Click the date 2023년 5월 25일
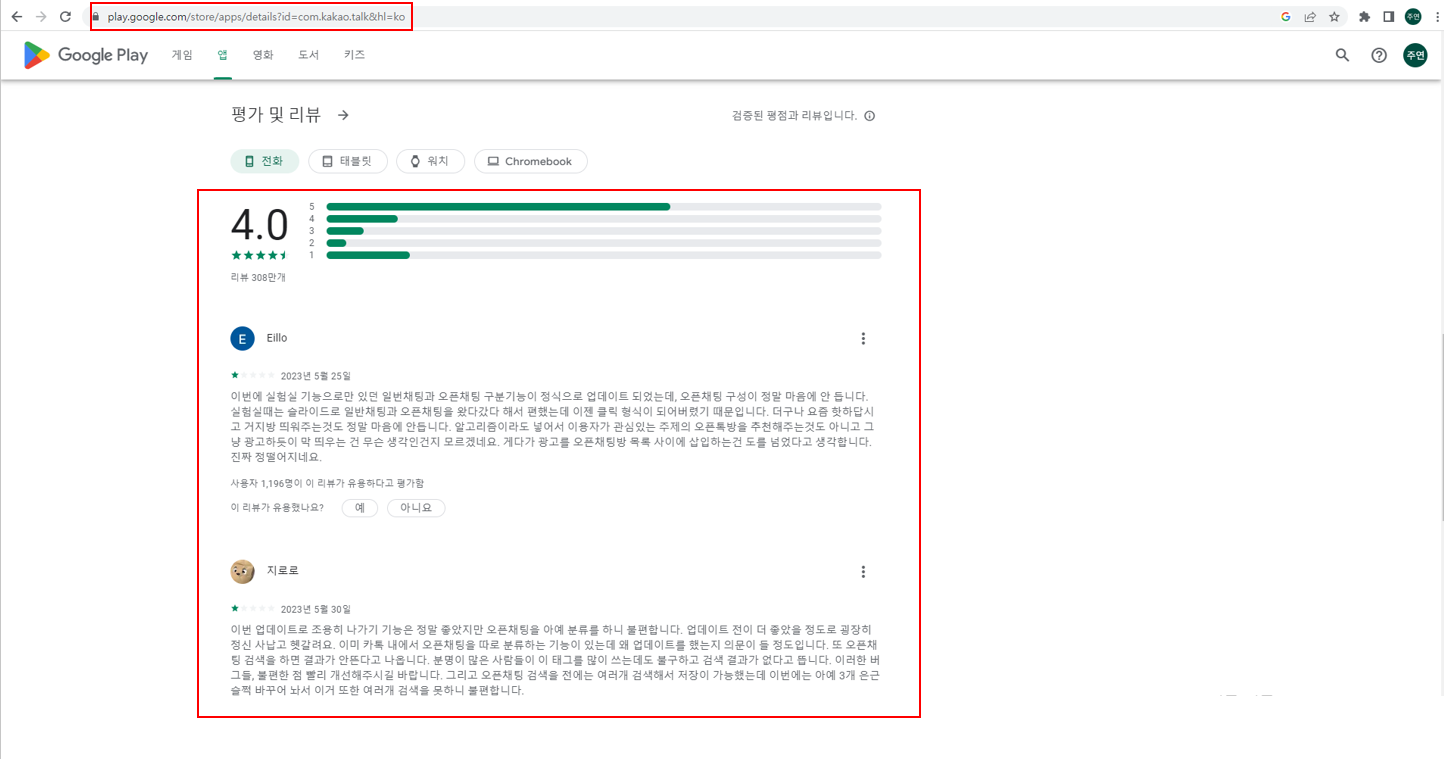Viewport: 1444px width, 759px height. (x=316, y=376)
